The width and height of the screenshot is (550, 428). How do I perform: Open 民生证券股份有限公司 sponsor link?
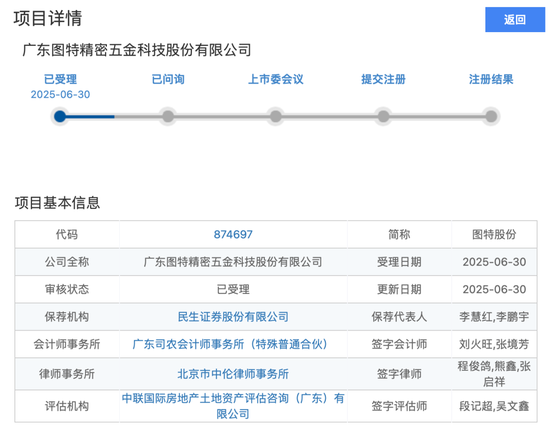(233, 317)
